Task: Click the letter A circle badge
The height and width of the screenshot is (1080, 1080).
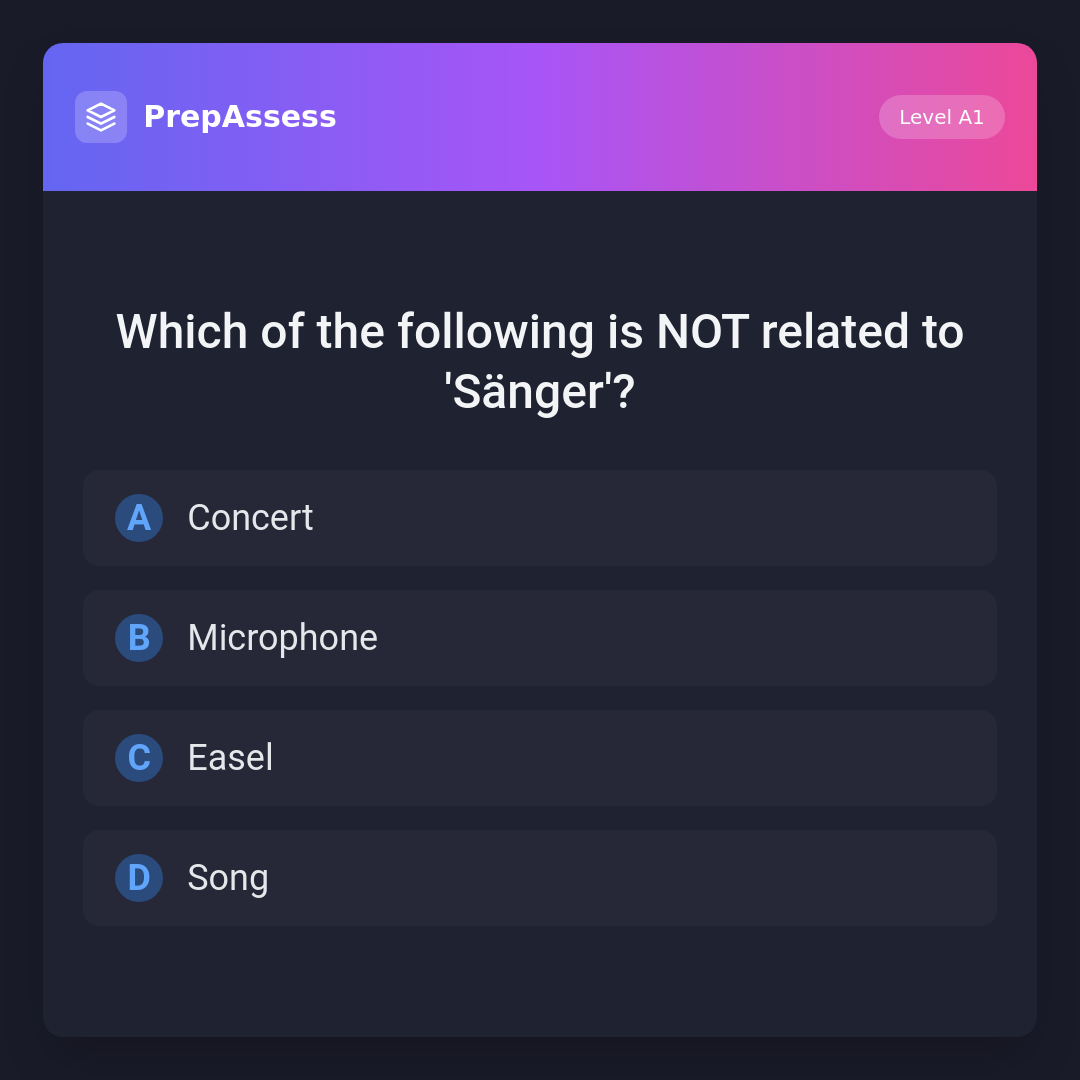Action: (x=139, y=518)
